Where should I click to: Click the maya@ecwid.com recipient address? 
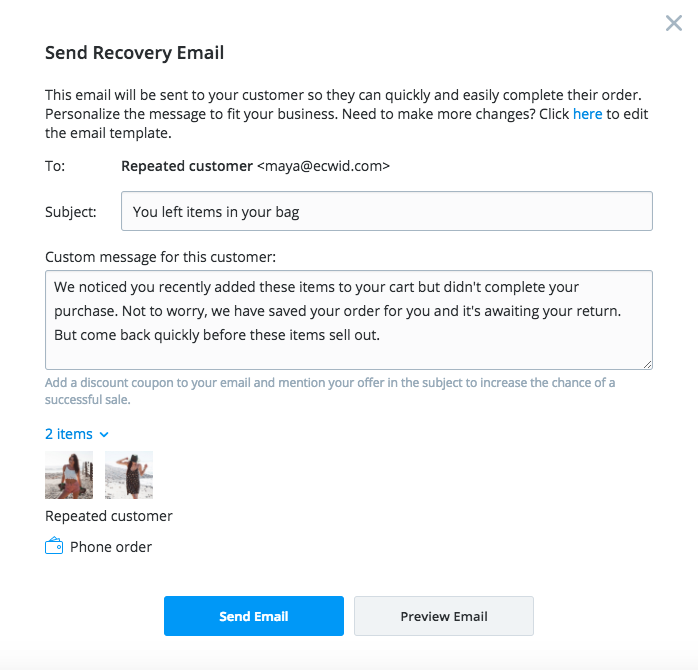click(x=323, y=166)
